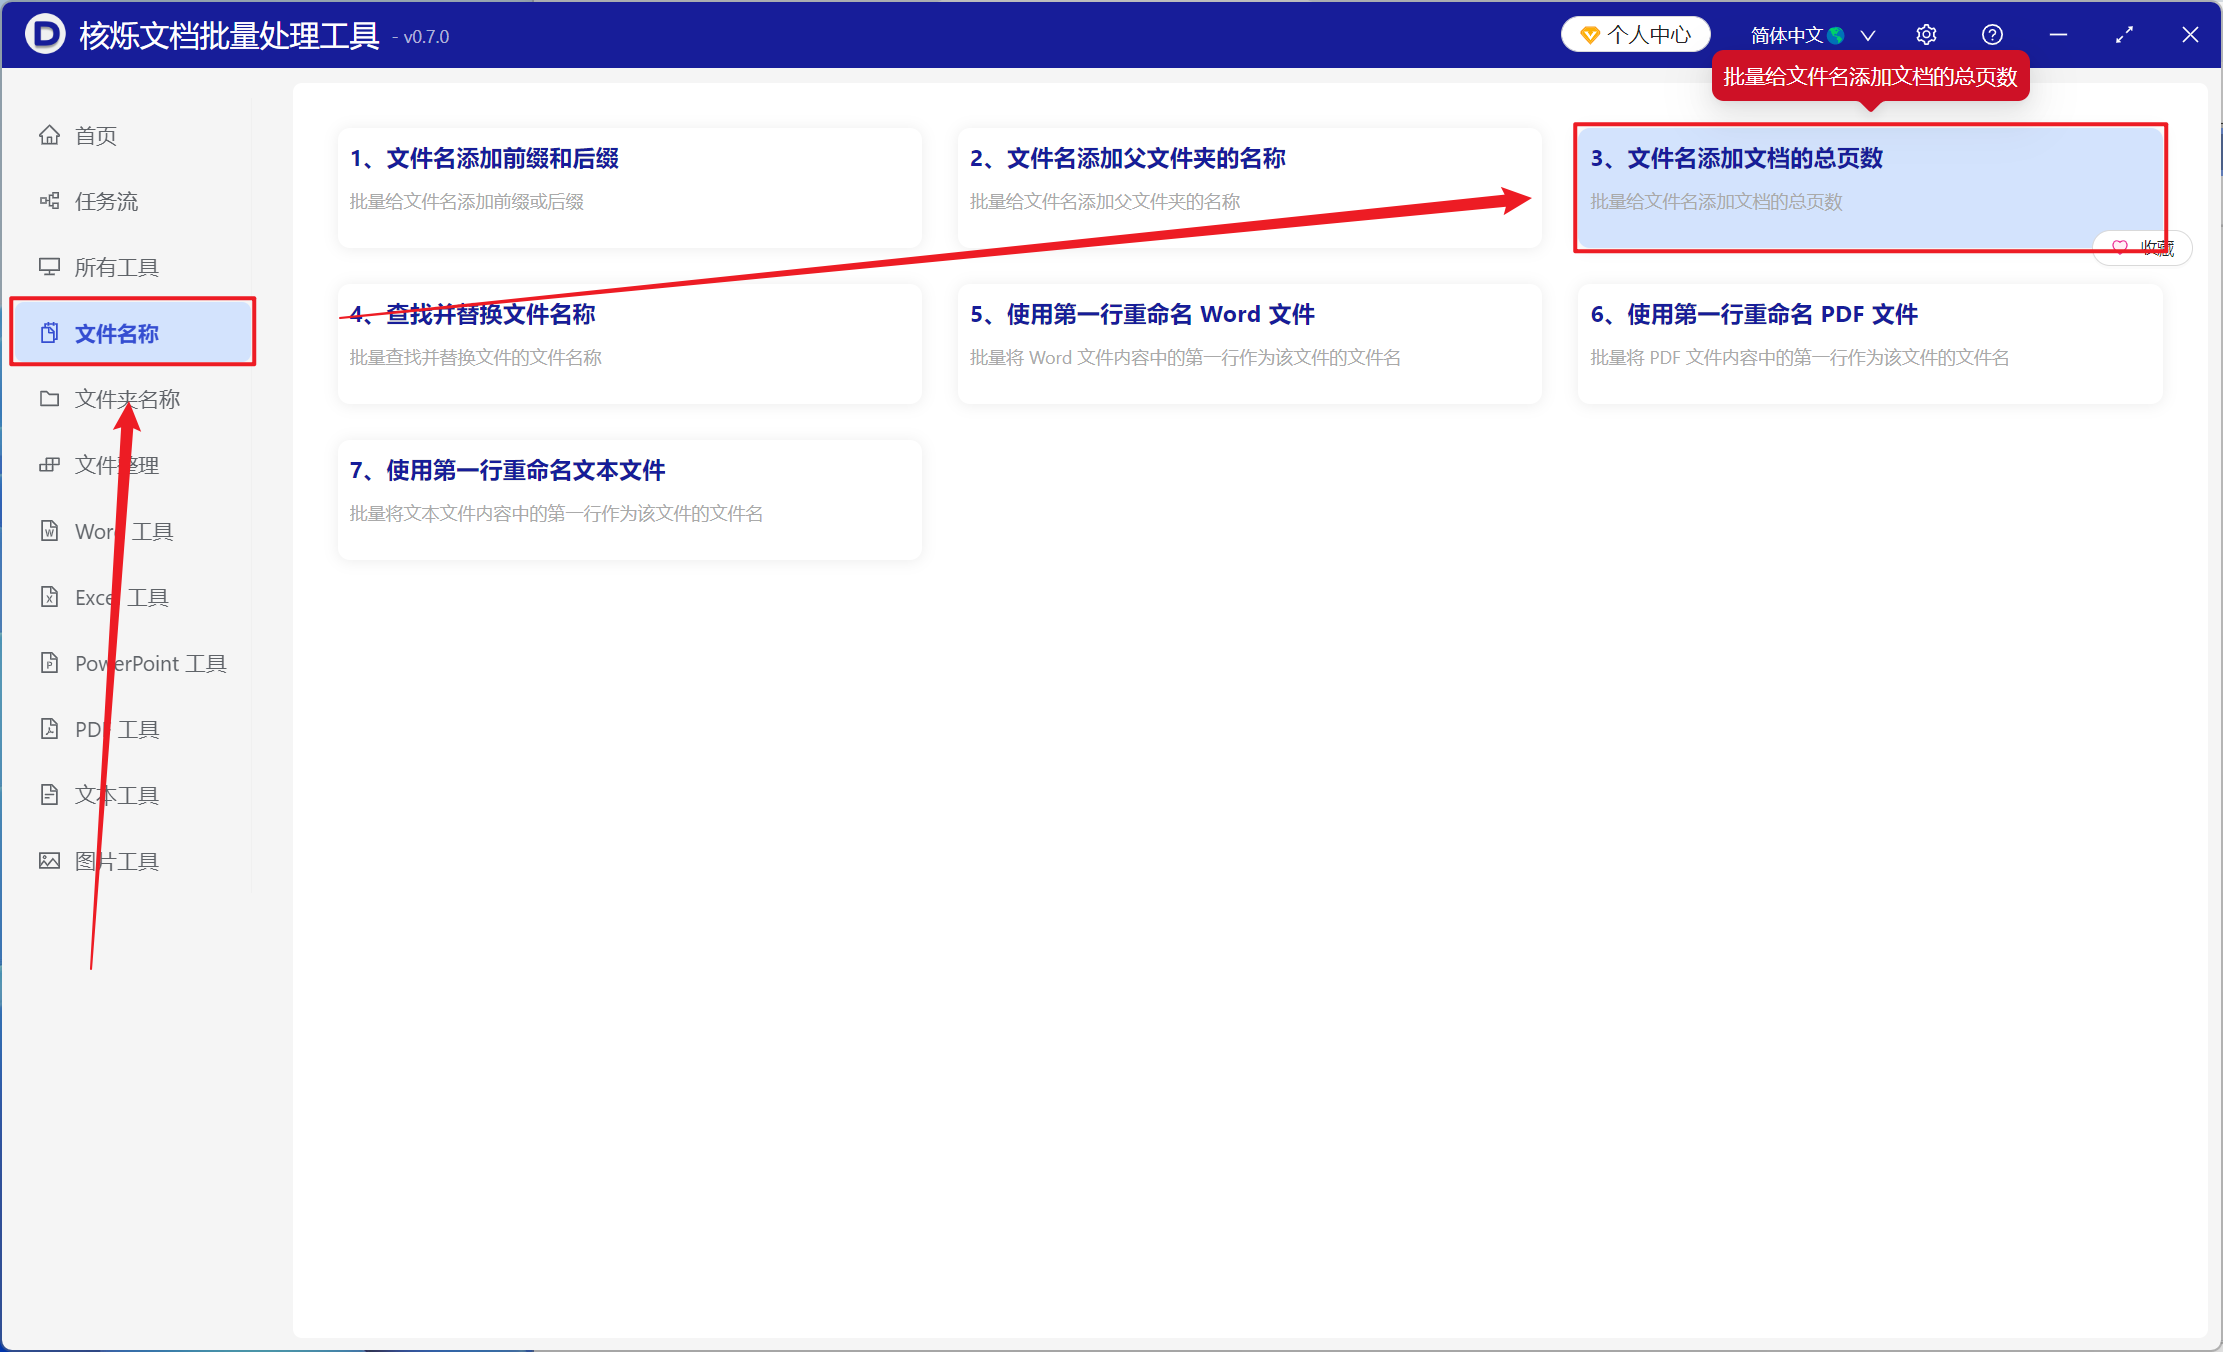Maximize the application window
This screenshot has width=2223, height=1352.
(x=2124, y=35)
